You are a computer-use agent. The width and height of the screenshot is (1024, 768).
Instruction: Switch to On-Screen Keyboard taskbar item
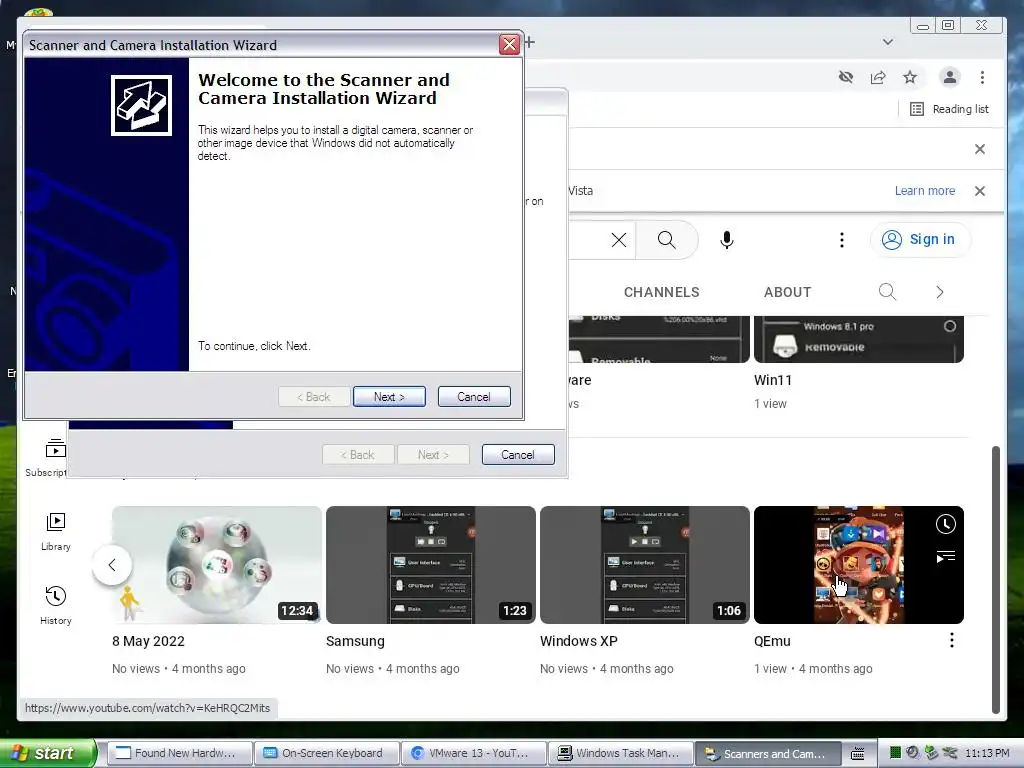(327, 753)
